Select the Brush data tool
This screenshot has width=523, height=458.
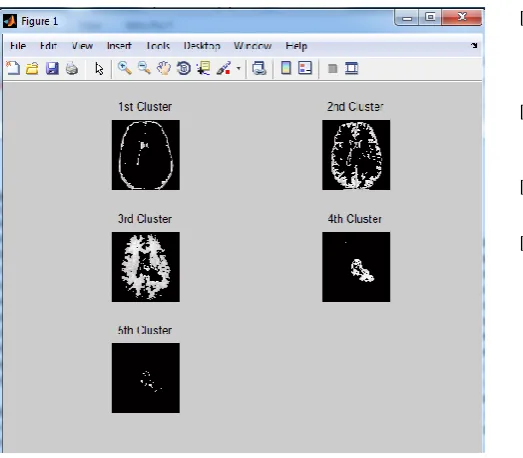[x=224, y=68]
